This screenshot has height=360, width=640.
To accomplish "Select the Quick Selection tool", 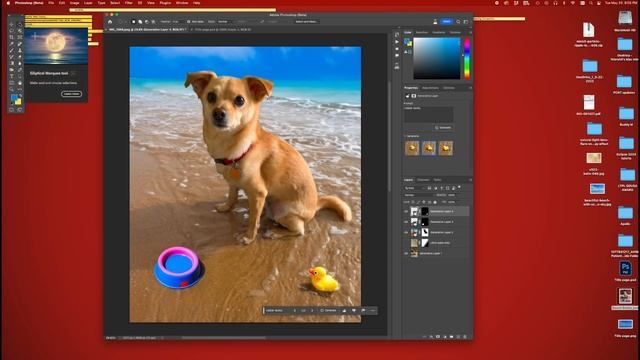I will (20, 31).
